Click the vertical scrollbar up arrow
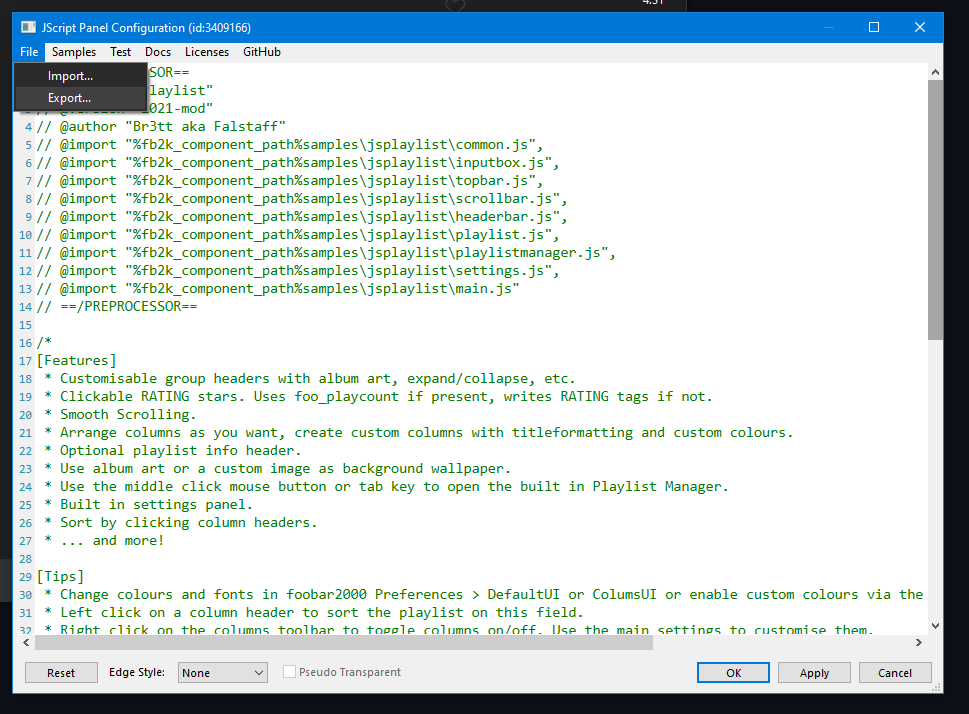Screen dimensions: 969x714 pyautogui.click(x=935, y=70)
